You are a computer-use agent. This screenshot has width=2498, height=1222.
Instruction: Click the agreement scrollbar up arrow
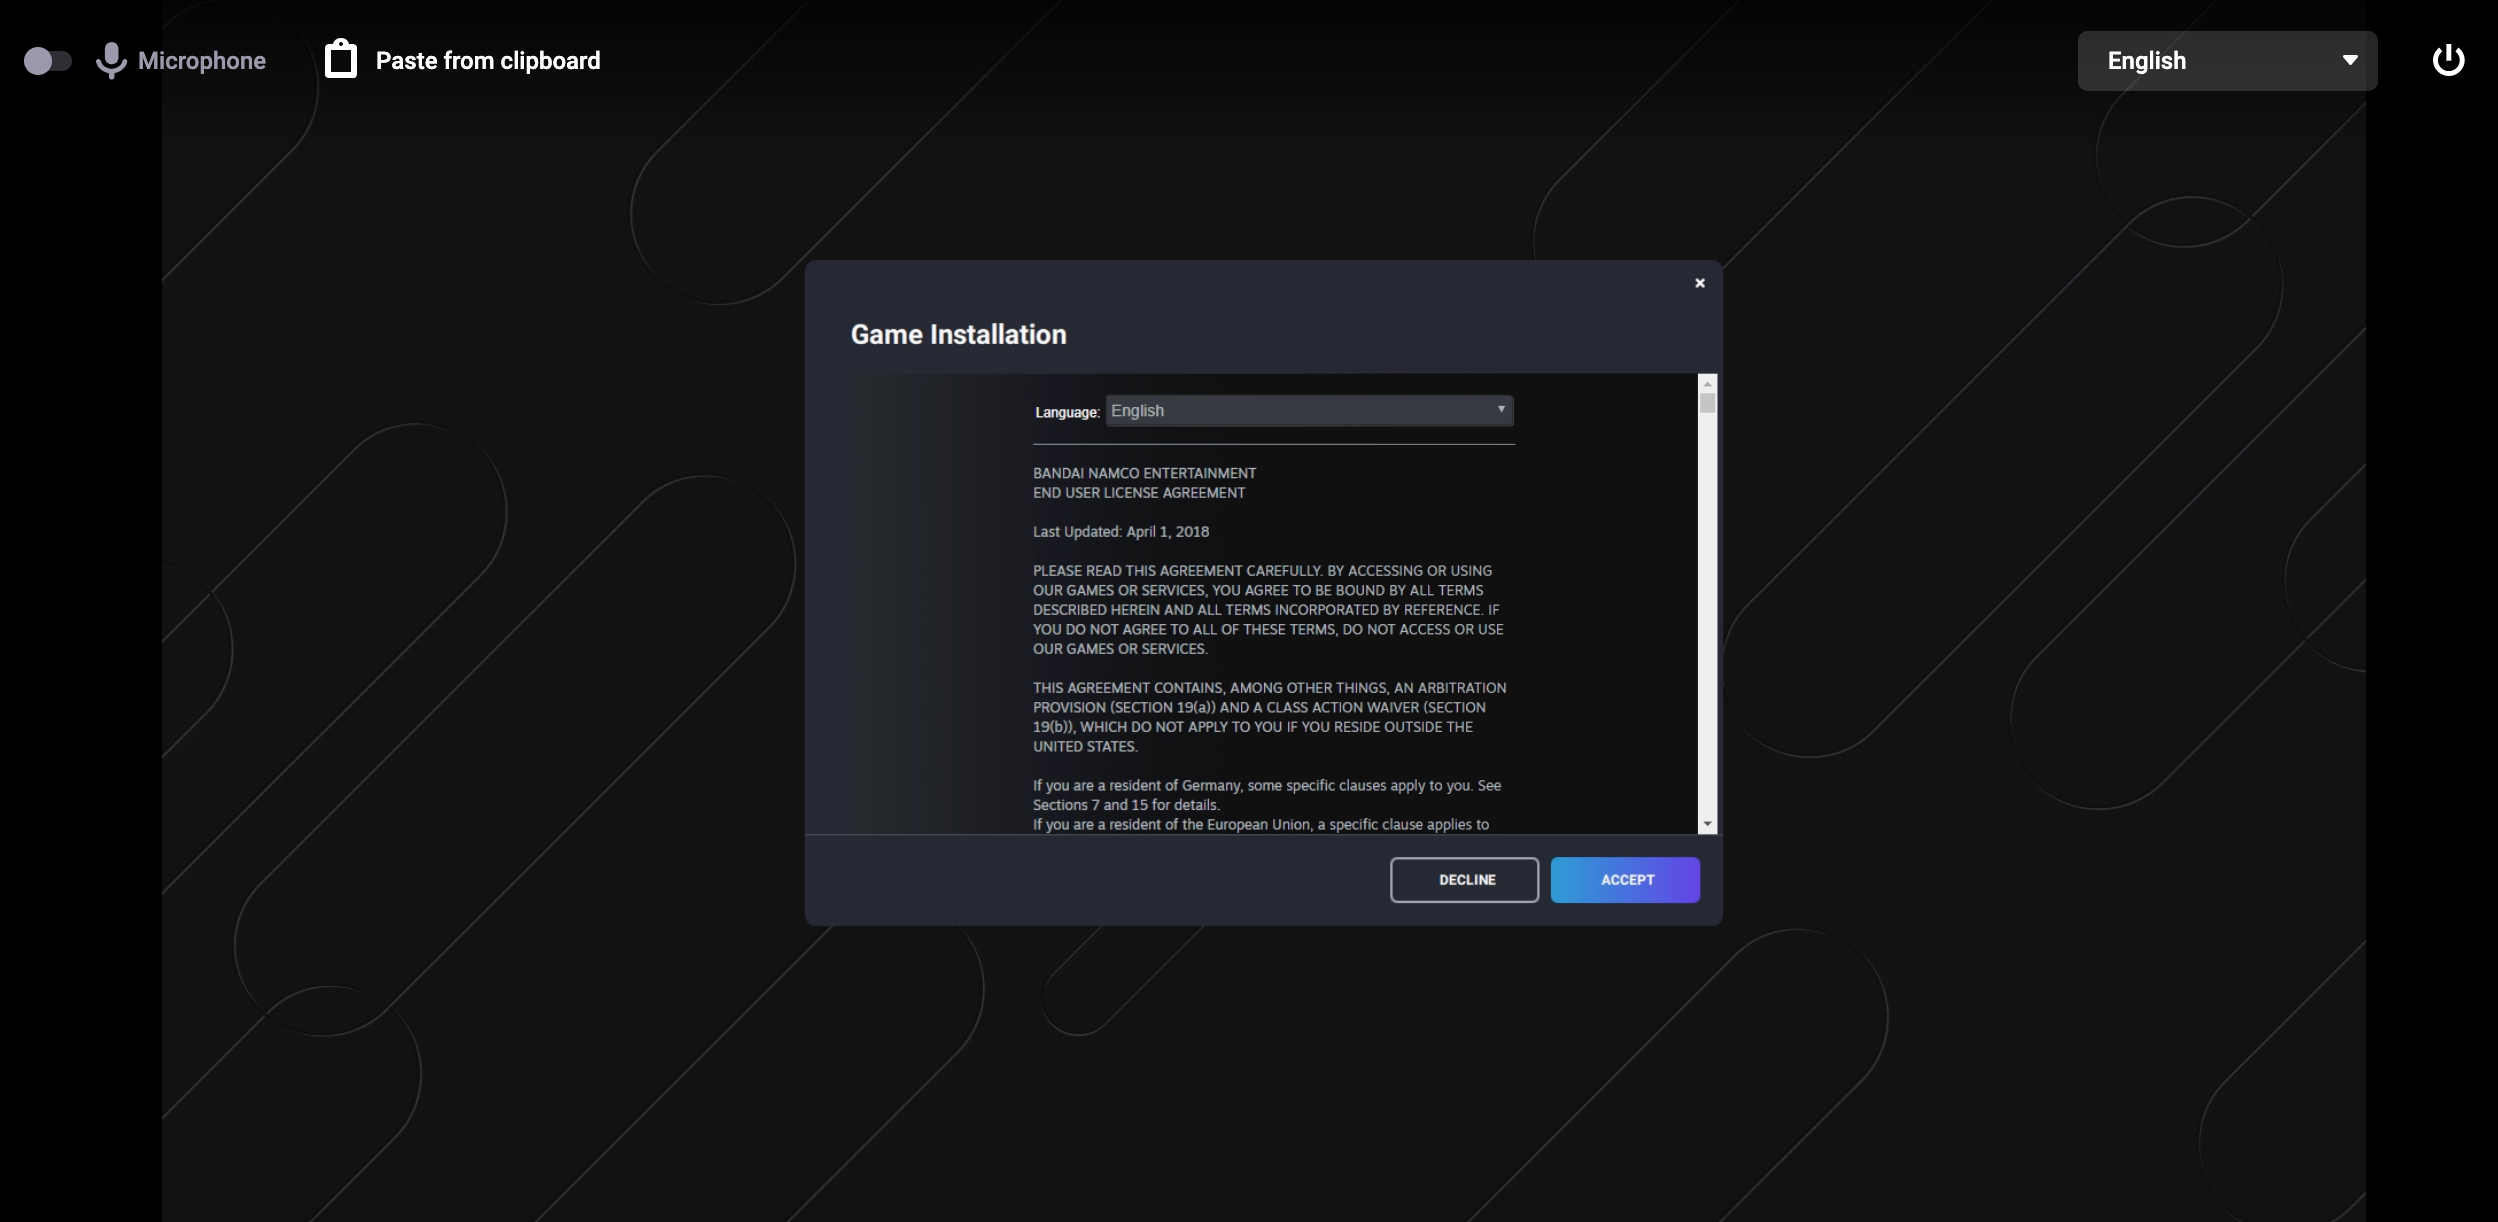point(1707,384)
